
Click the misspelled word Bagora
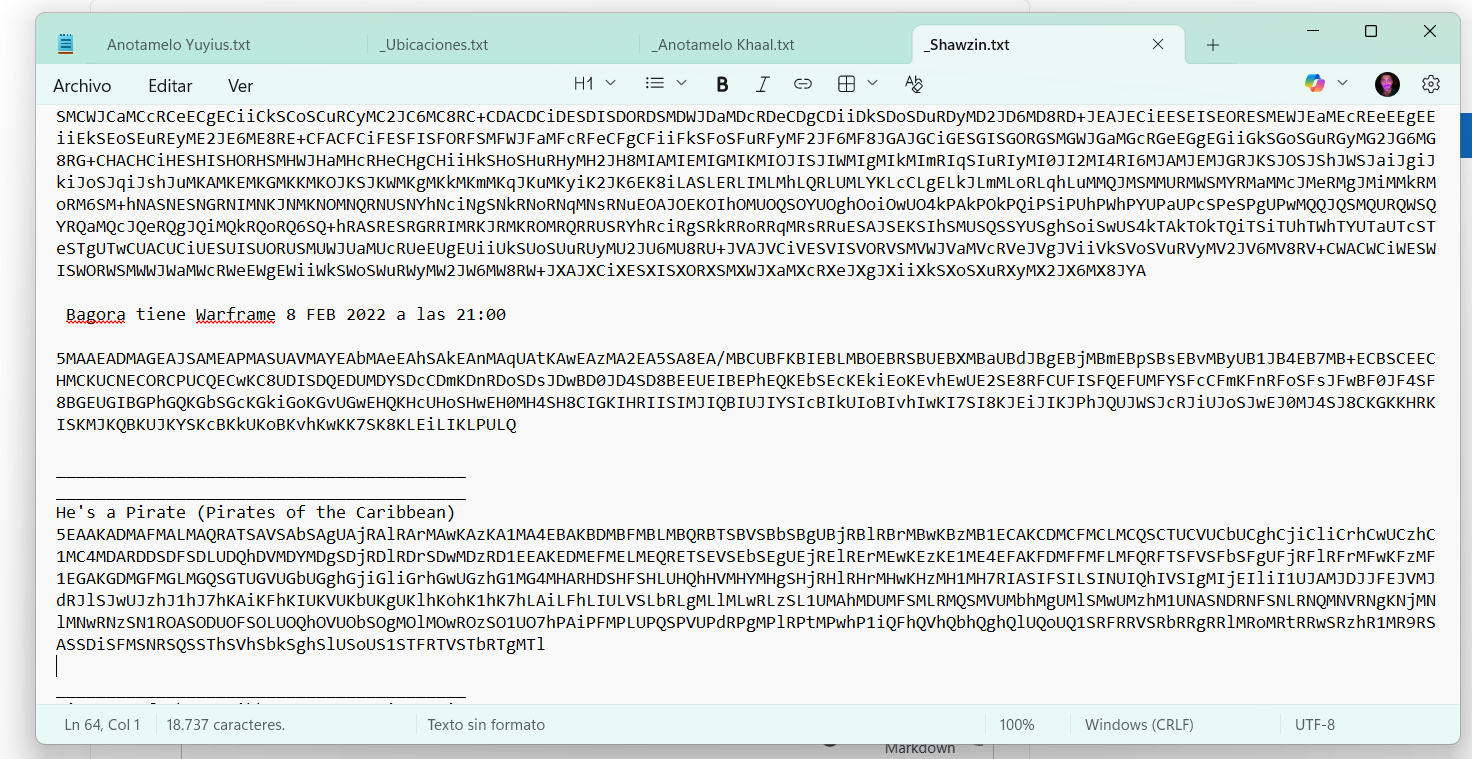tap(96, 315)
